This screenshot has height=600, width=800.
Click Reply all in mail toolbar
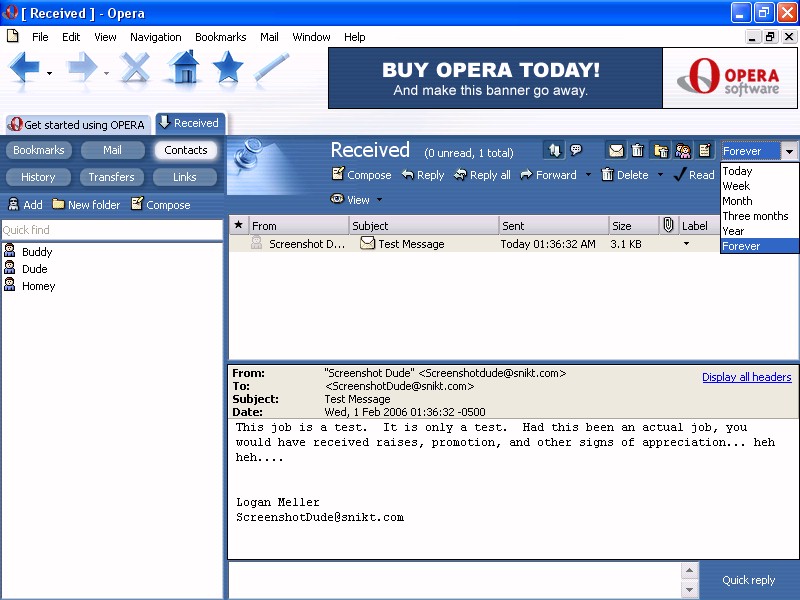click(x=481, y=175)
